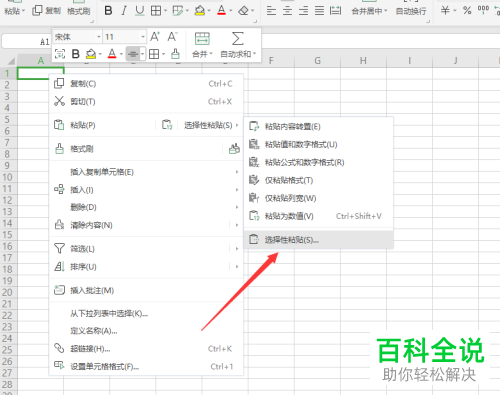Open mini toolbar borders dropdown arrow
Viewport: 500px width, 395px height.
(163, 54)
